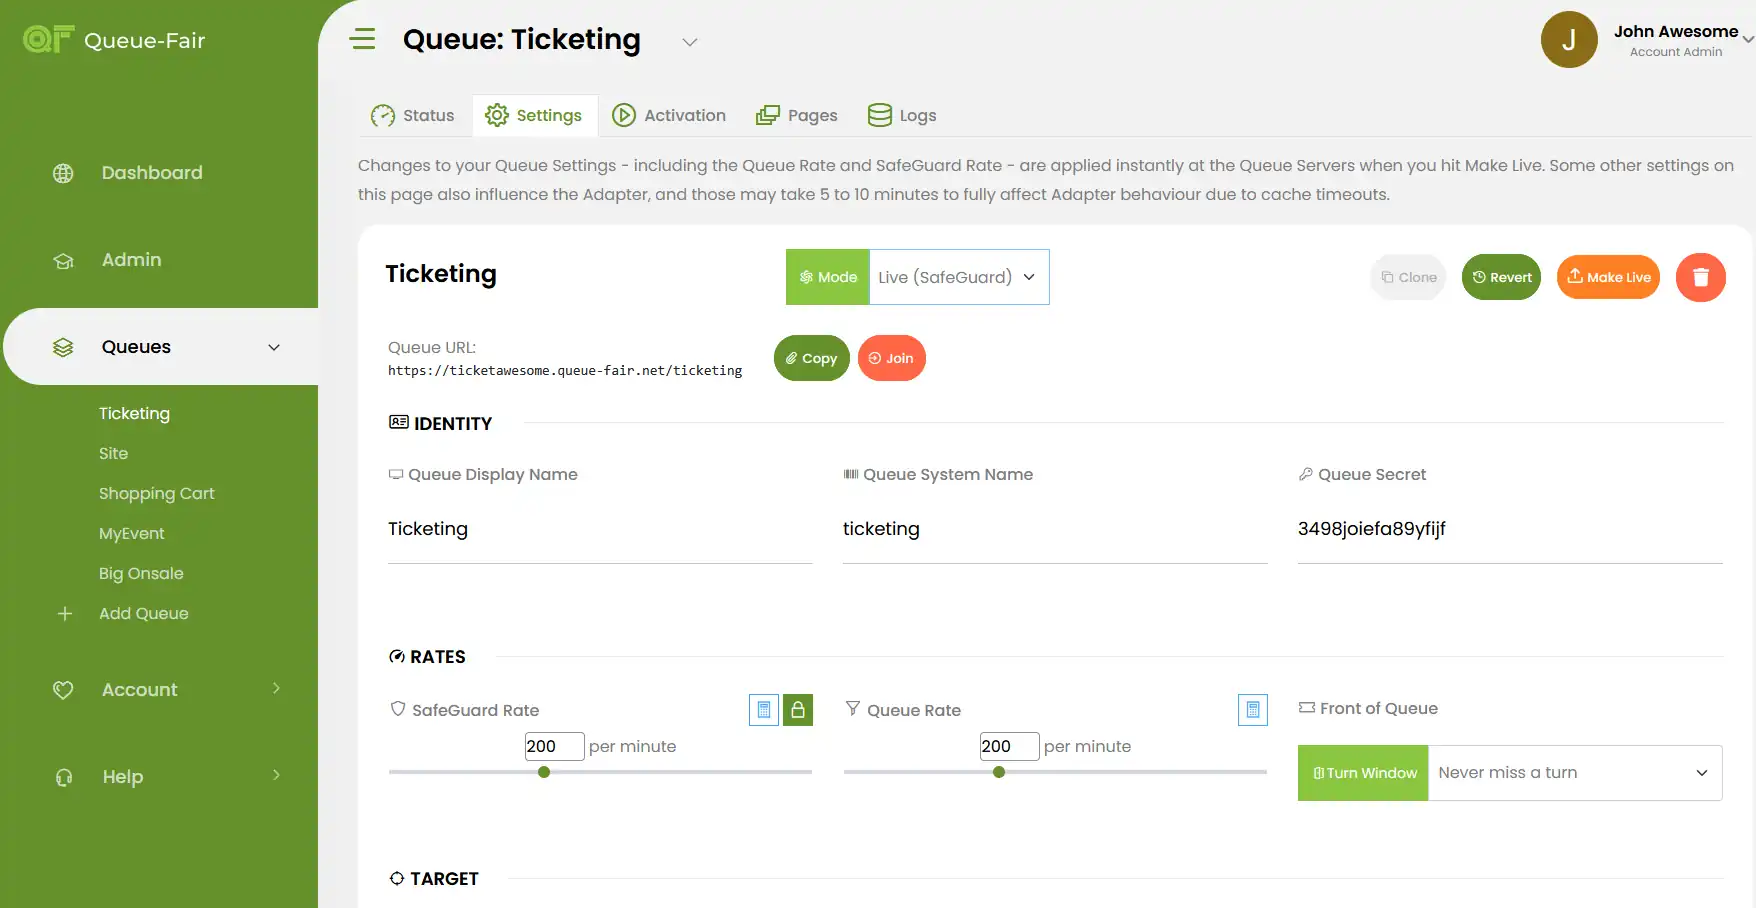The image size is (1756, 908).
Task: Click the red delete trash icon
Action: (x=1700, y=277)
